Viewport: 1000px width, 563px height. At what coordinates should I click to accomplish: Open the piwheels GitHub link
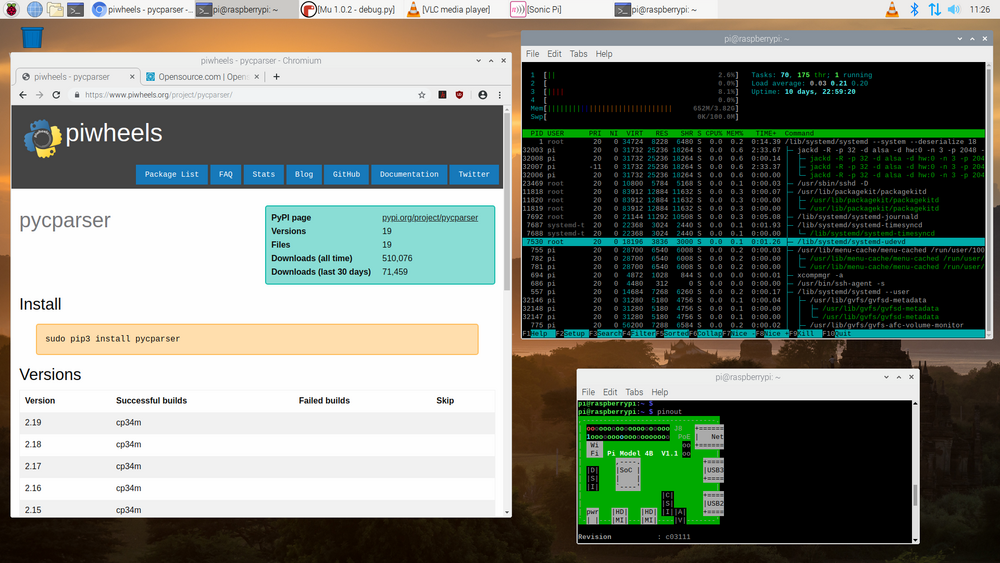(346, 174)
